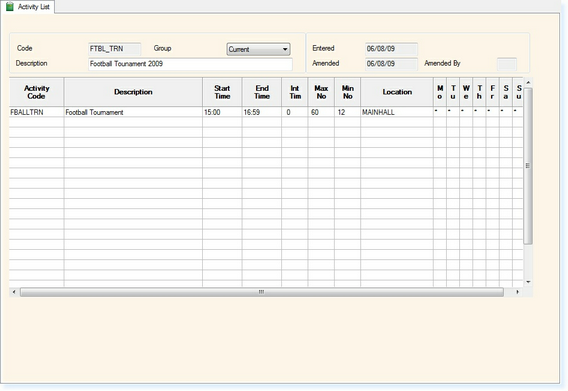Toggle Monday cell for FBALLTRN row
The width and height of the screenshot is (568, 391).
440,112
